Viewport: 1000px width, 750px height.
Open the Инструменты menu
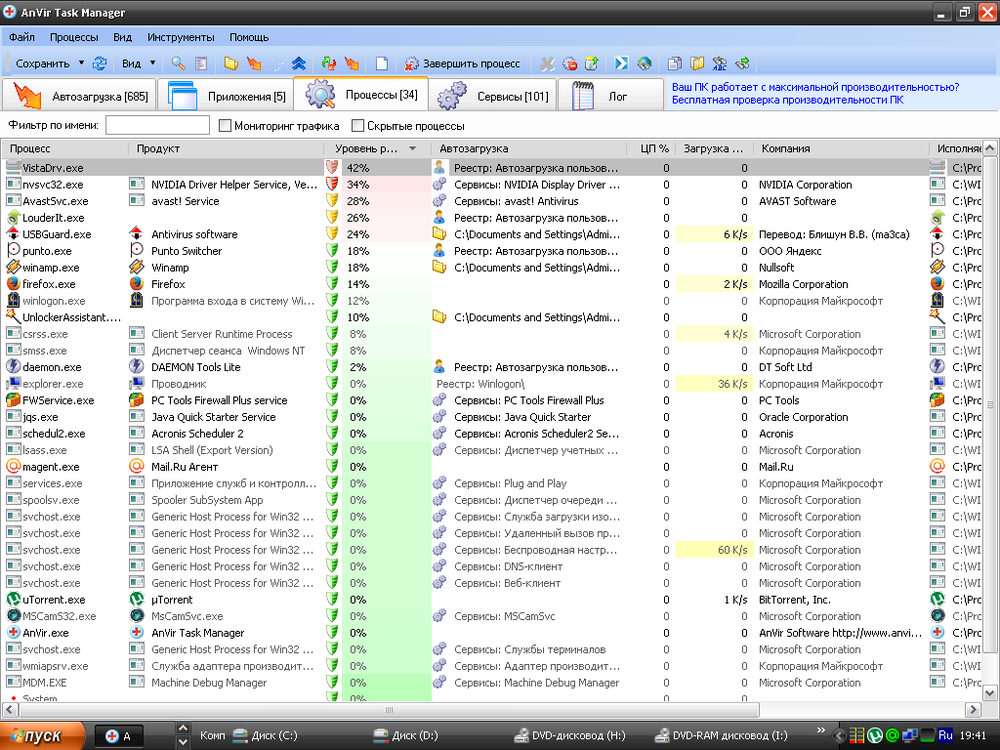tap(181, 37)
